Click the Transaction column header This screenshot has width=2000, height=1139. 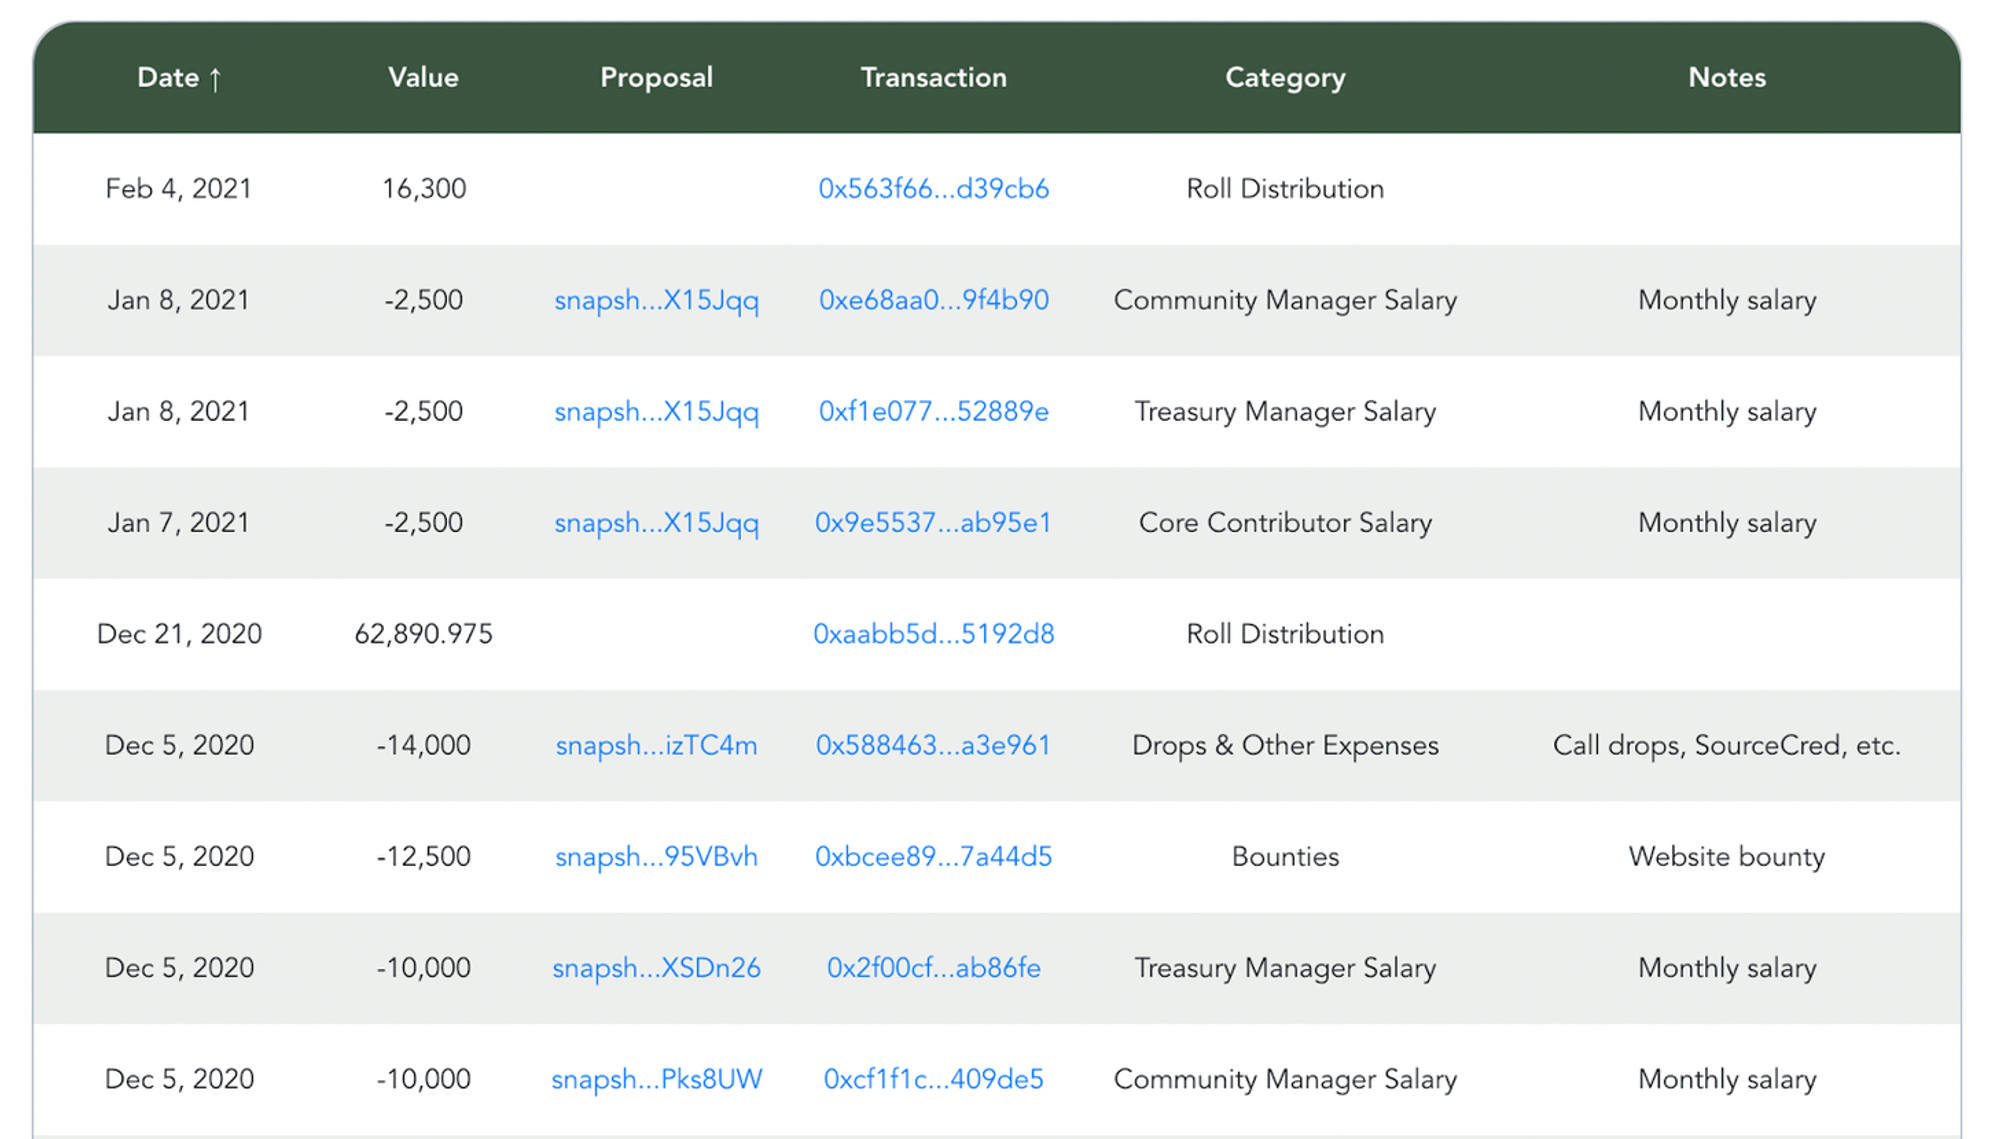point(933,78)
